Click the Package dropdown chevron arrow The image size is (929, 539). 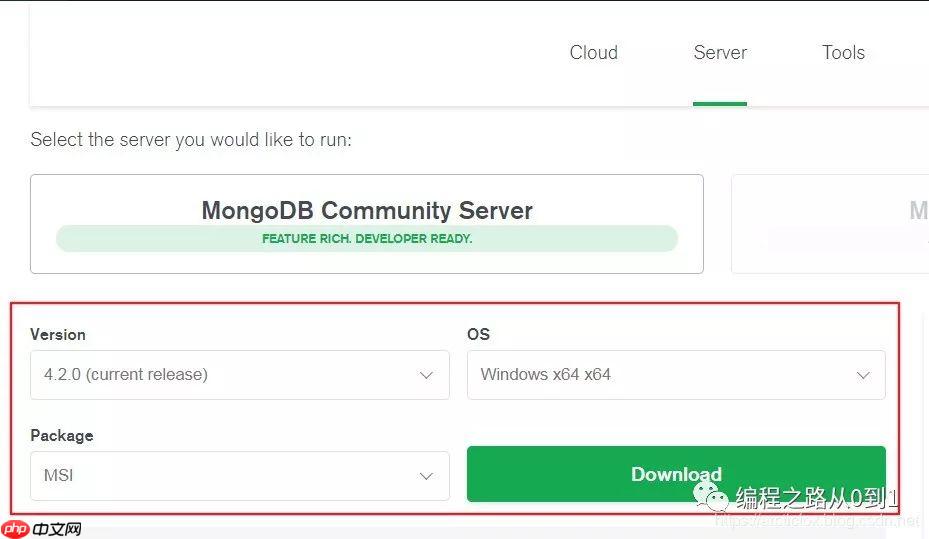[x=426, y=477]
